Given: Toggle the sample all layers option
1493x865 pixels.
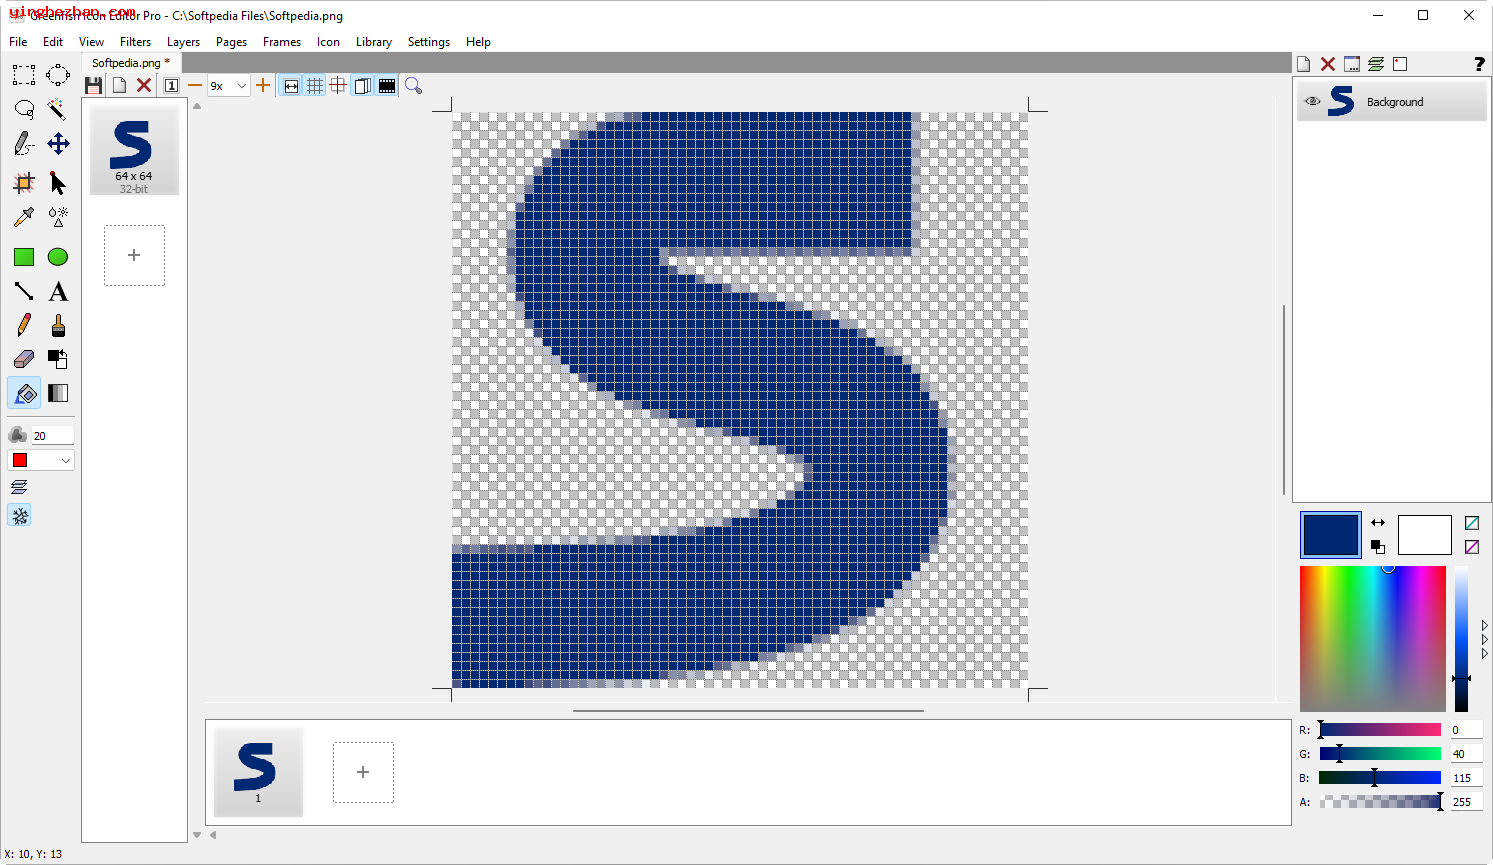Looking at the screenshot, I should point(19,487).
